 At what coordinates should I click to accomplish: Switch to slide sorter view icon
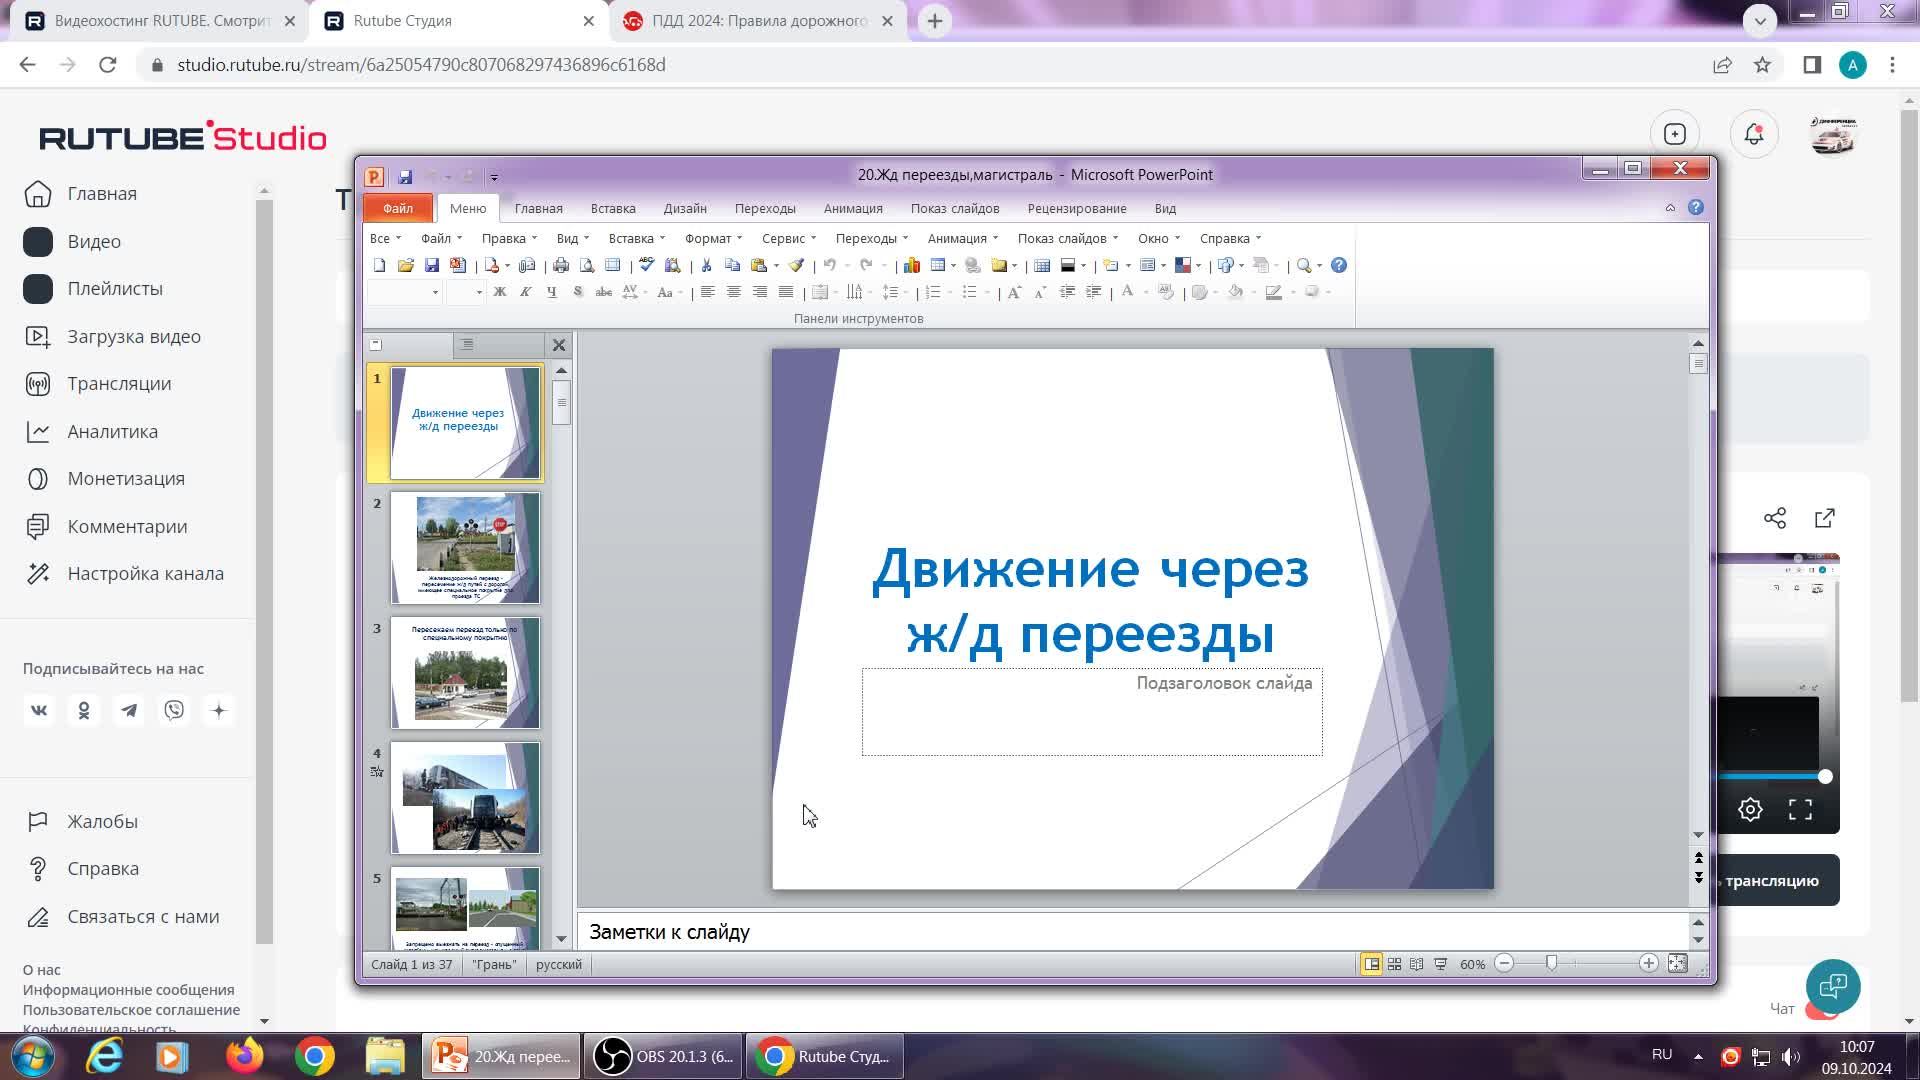tap(1394, 964)
